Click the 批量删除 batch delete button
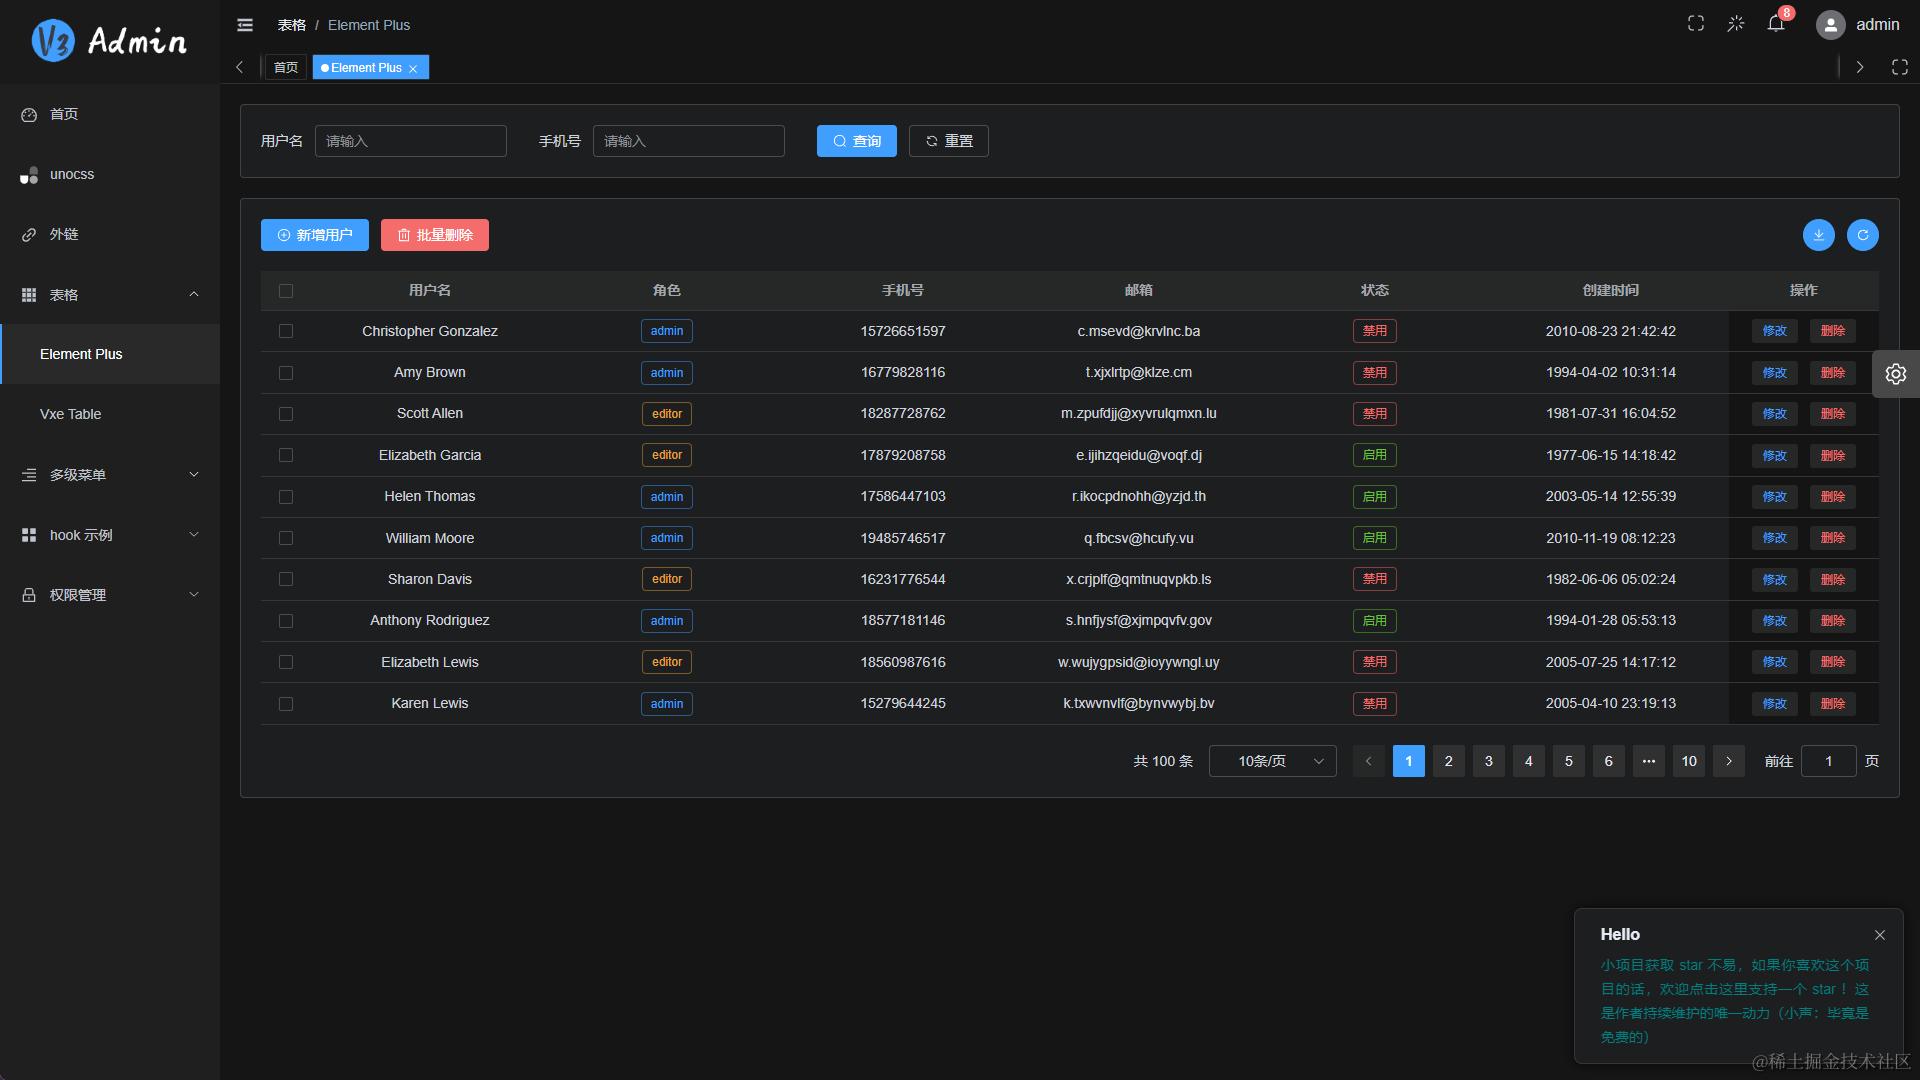Viewport: 1920px width, 1080px height. pyautogui.click(x=434, y=235)
